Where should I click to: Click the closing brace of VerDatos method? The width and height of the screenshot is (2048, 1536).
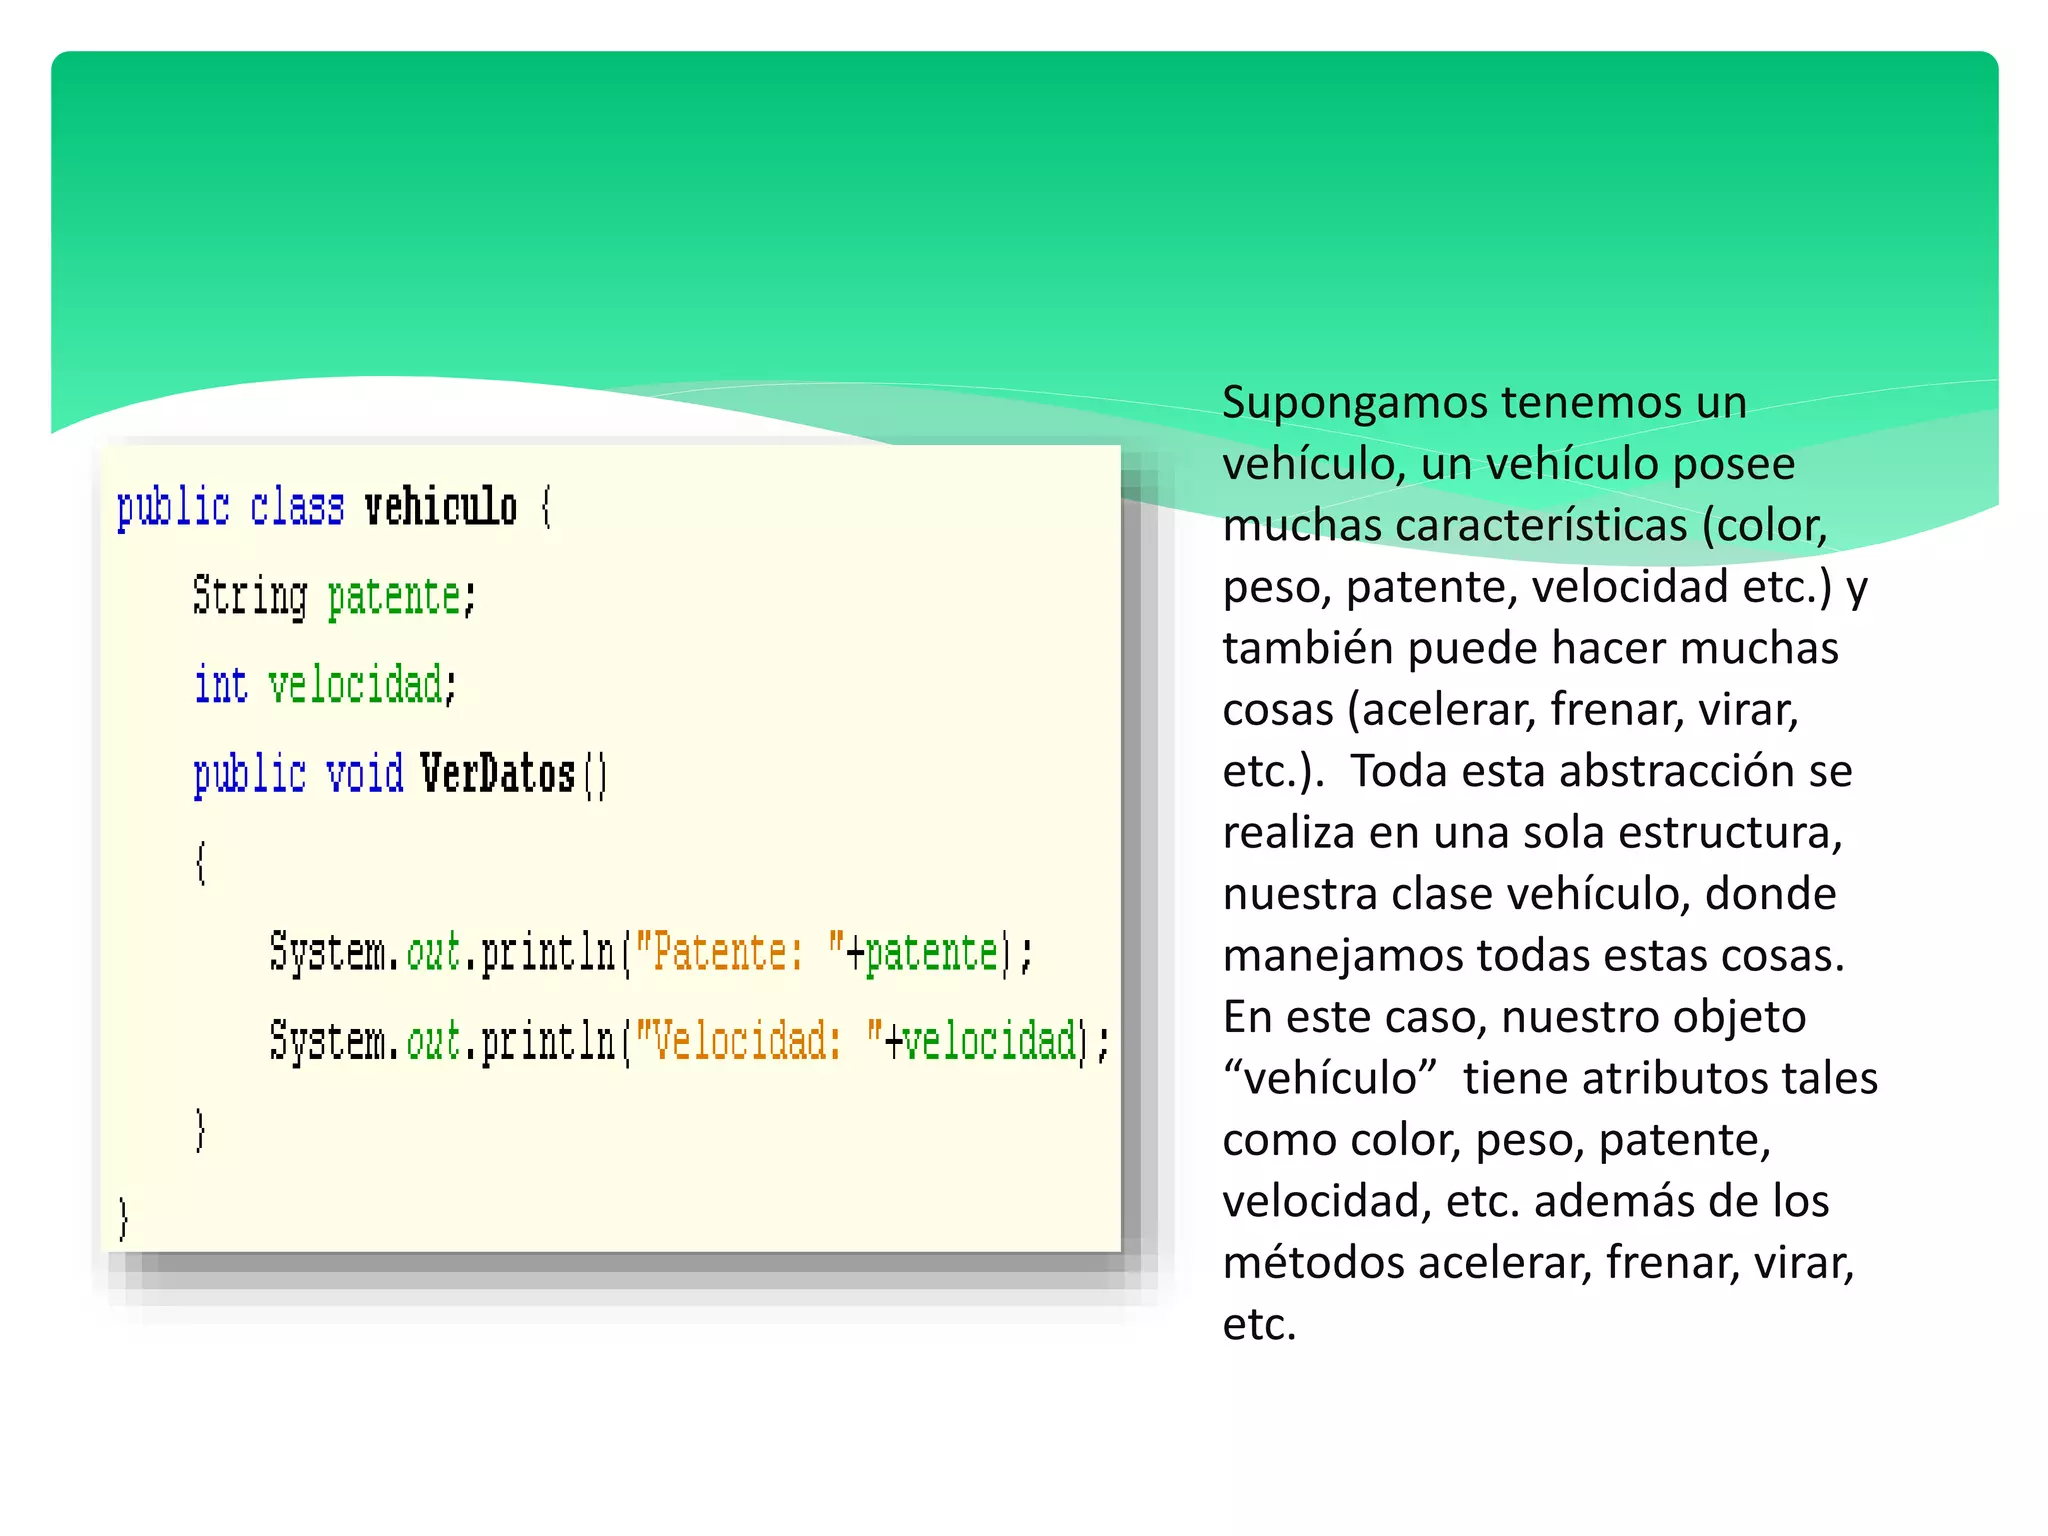[x=201, y=1130]
